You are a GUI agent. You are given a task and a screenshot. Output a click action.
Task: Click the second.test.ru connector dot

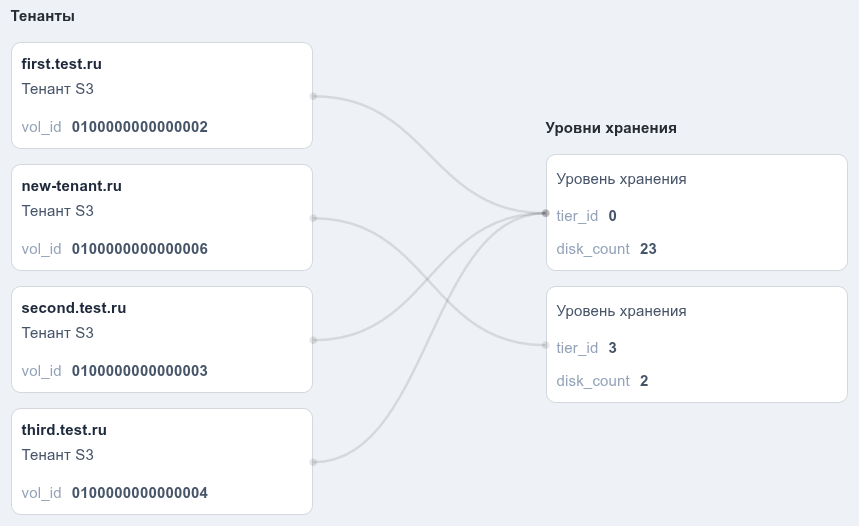(x=313, y=340)
